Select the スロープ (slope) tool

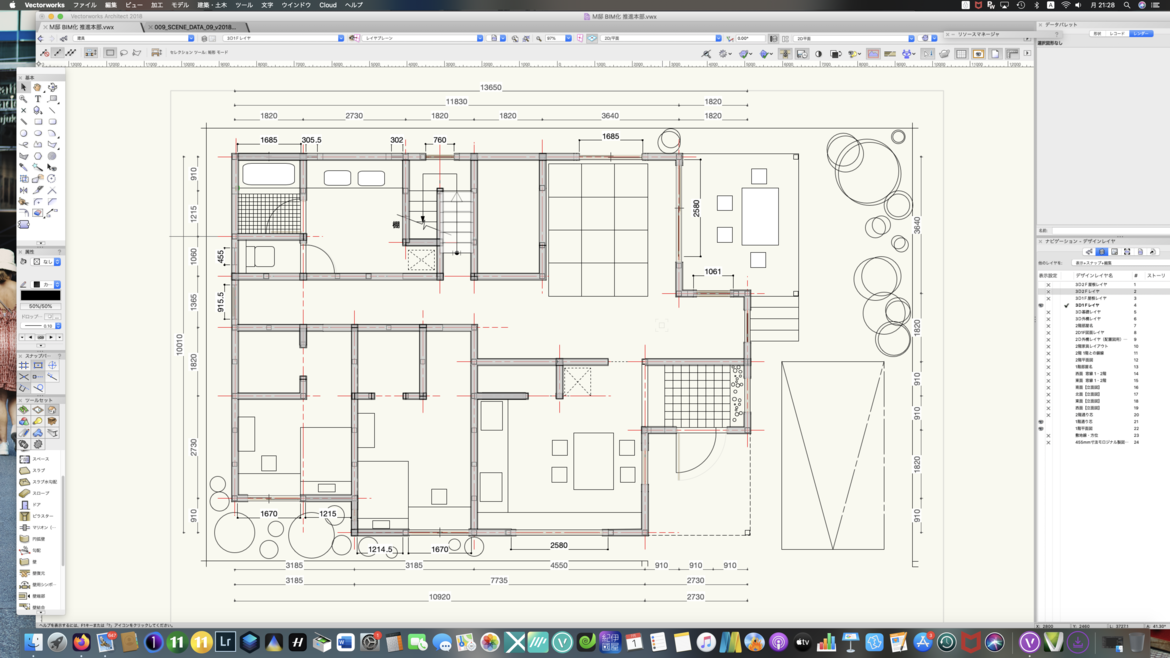(x=39, y=493)
